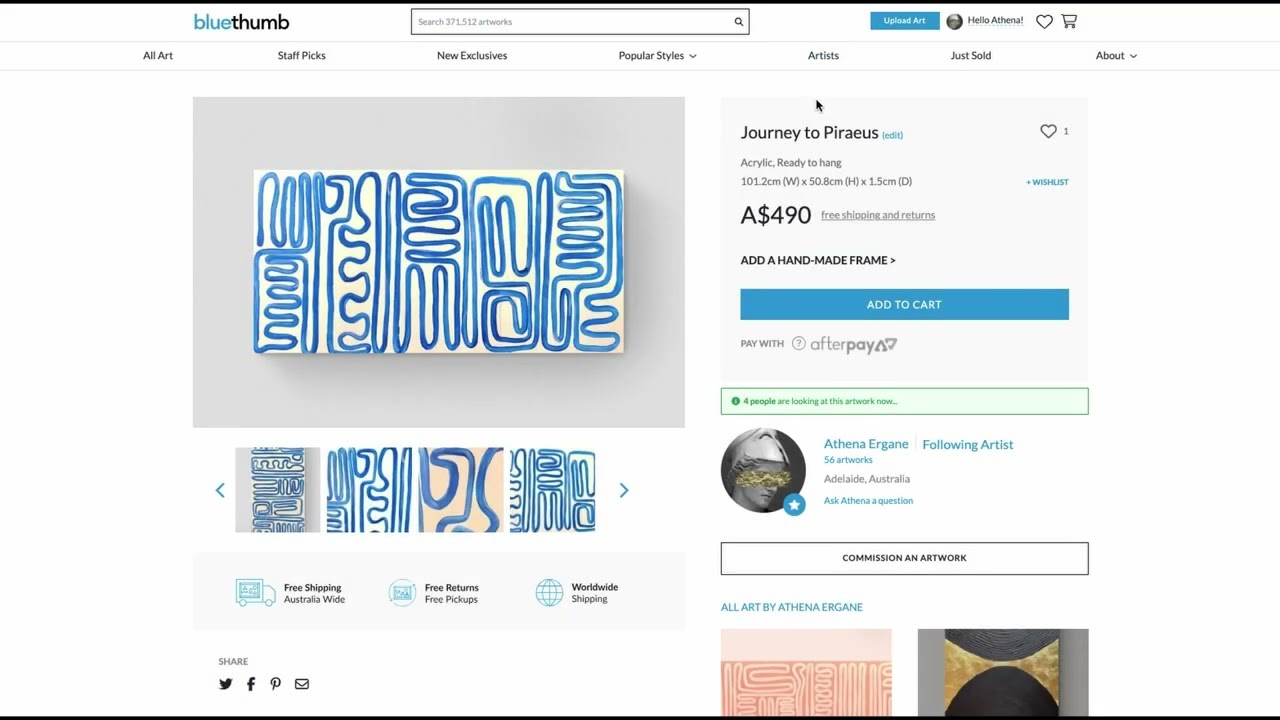Open the New Exclusives menu item
This screenshot has height=720, width=1280.
pyautogui.click(x=472, y=56)
